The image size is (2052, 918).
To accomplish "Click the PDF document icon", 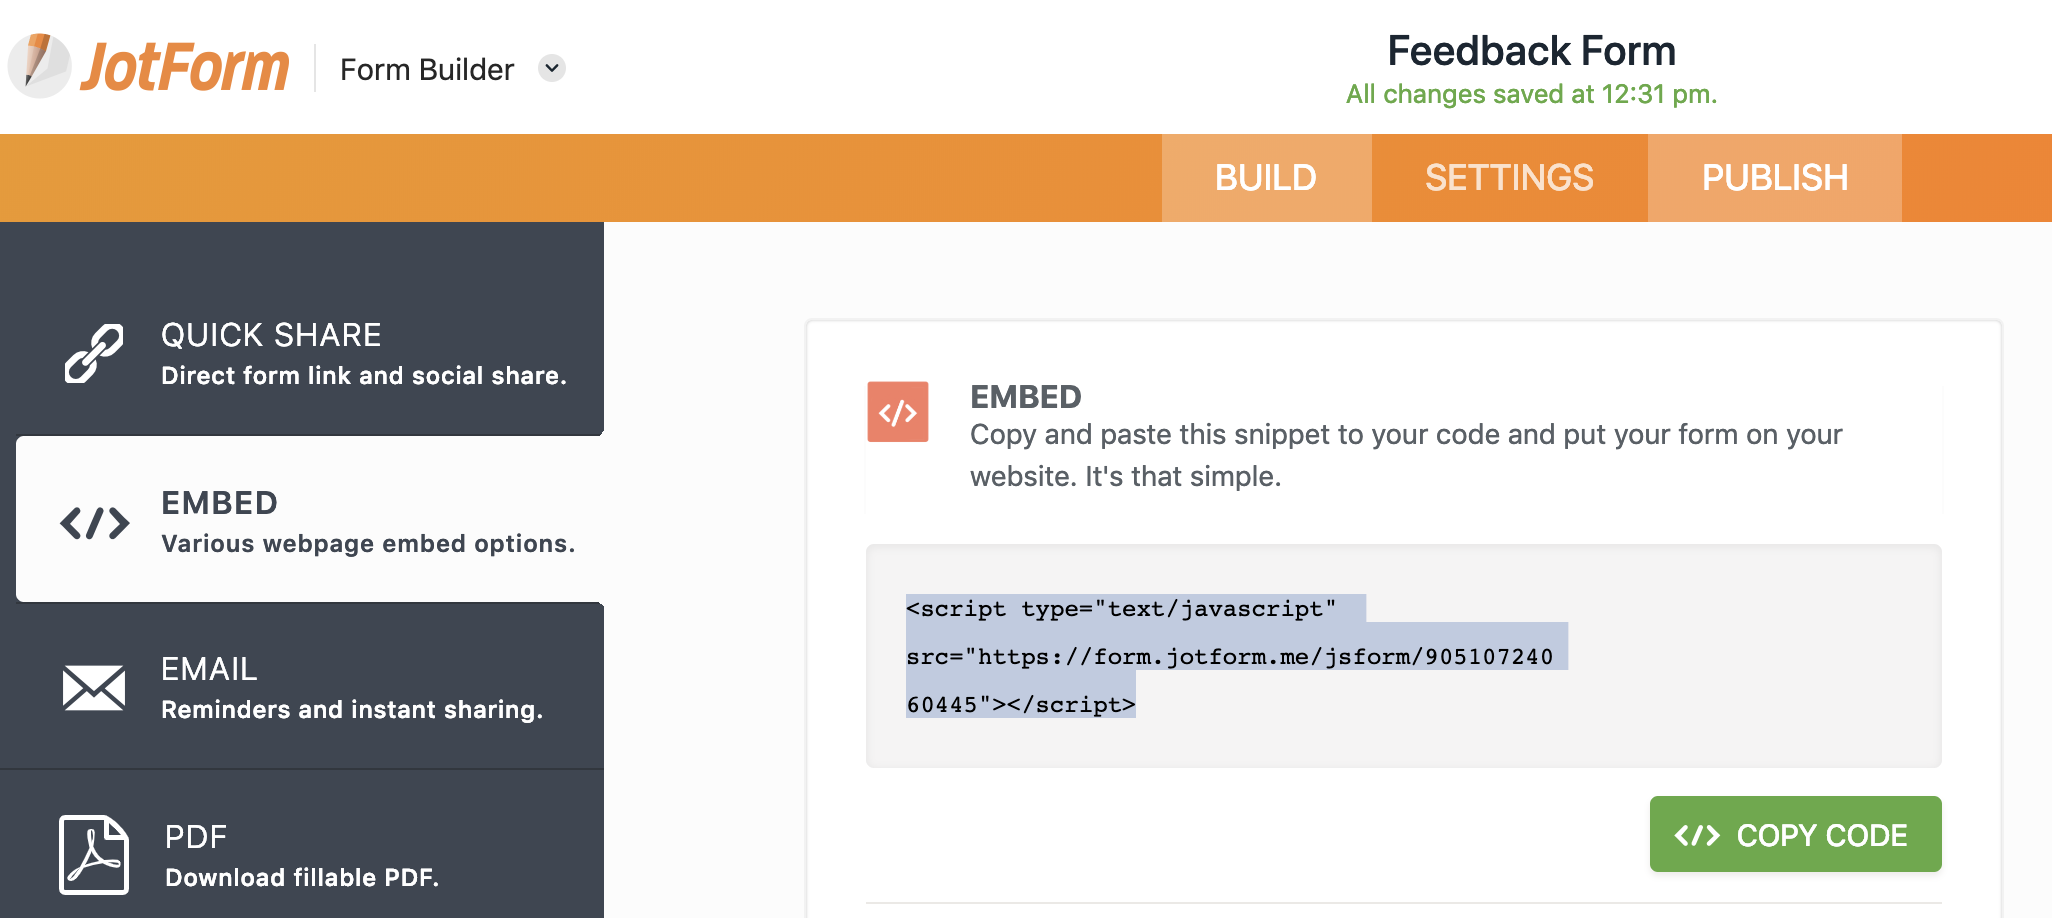I will click(94, 854).
